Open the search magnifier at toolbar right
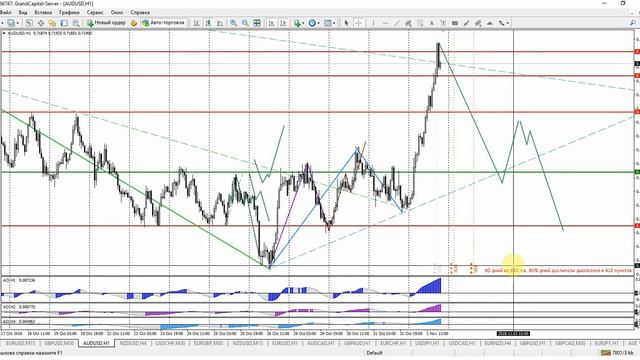640x360 pixels. coord(633,23)
